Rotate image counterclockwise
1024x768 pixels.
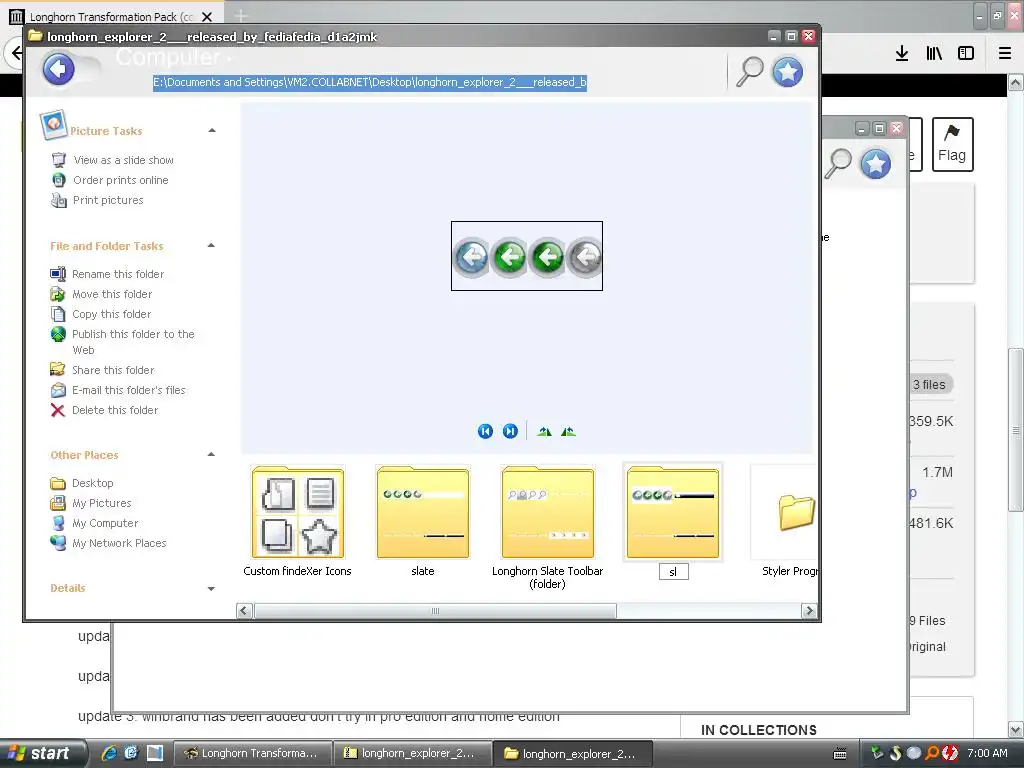point(568,432)
